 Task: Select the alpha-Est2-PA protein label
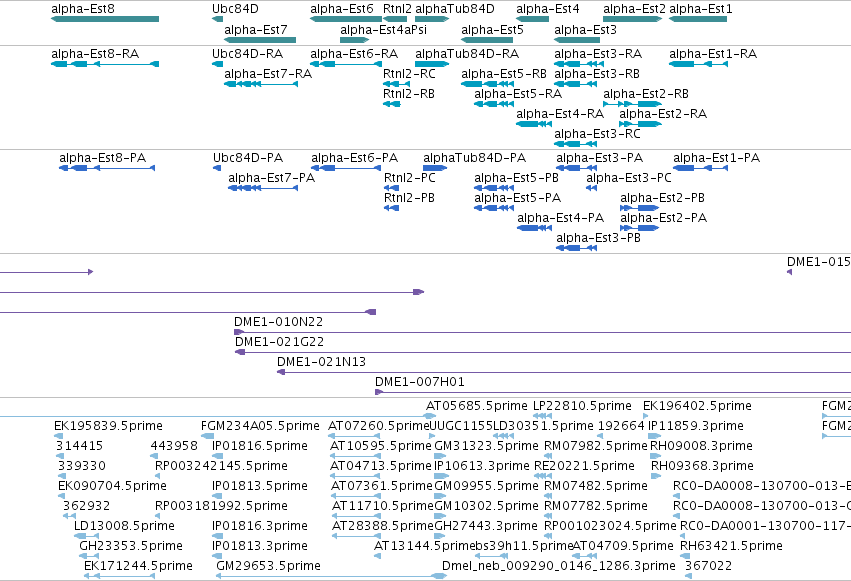664,218
